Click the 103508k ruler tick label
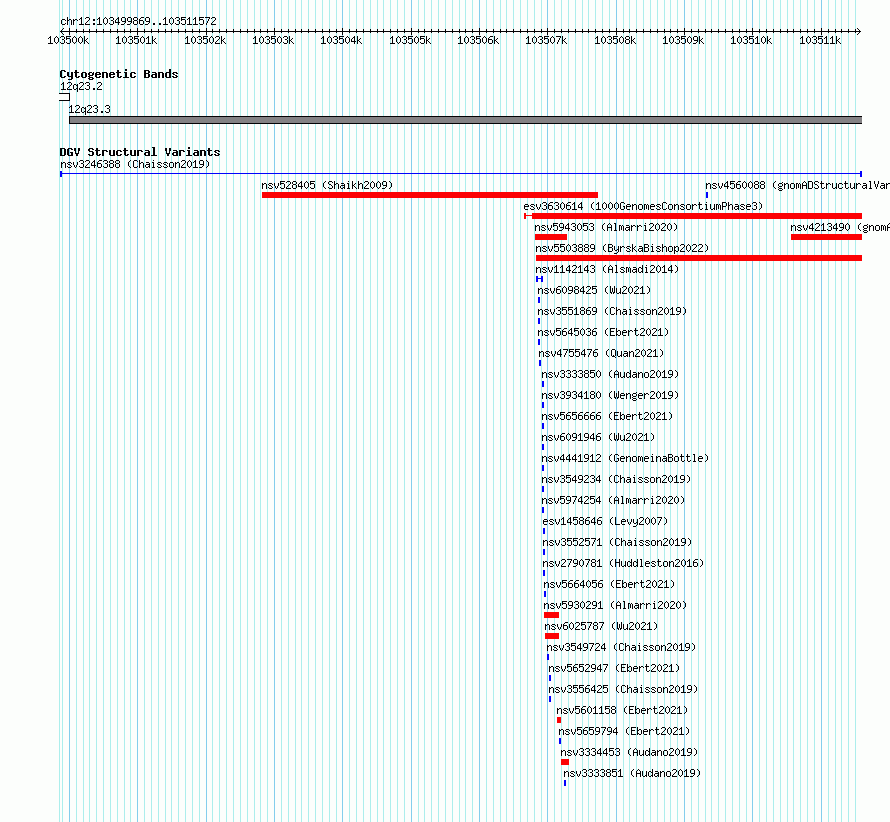The width and height of the screenshot is (890, 822). (x=615, y=40)
